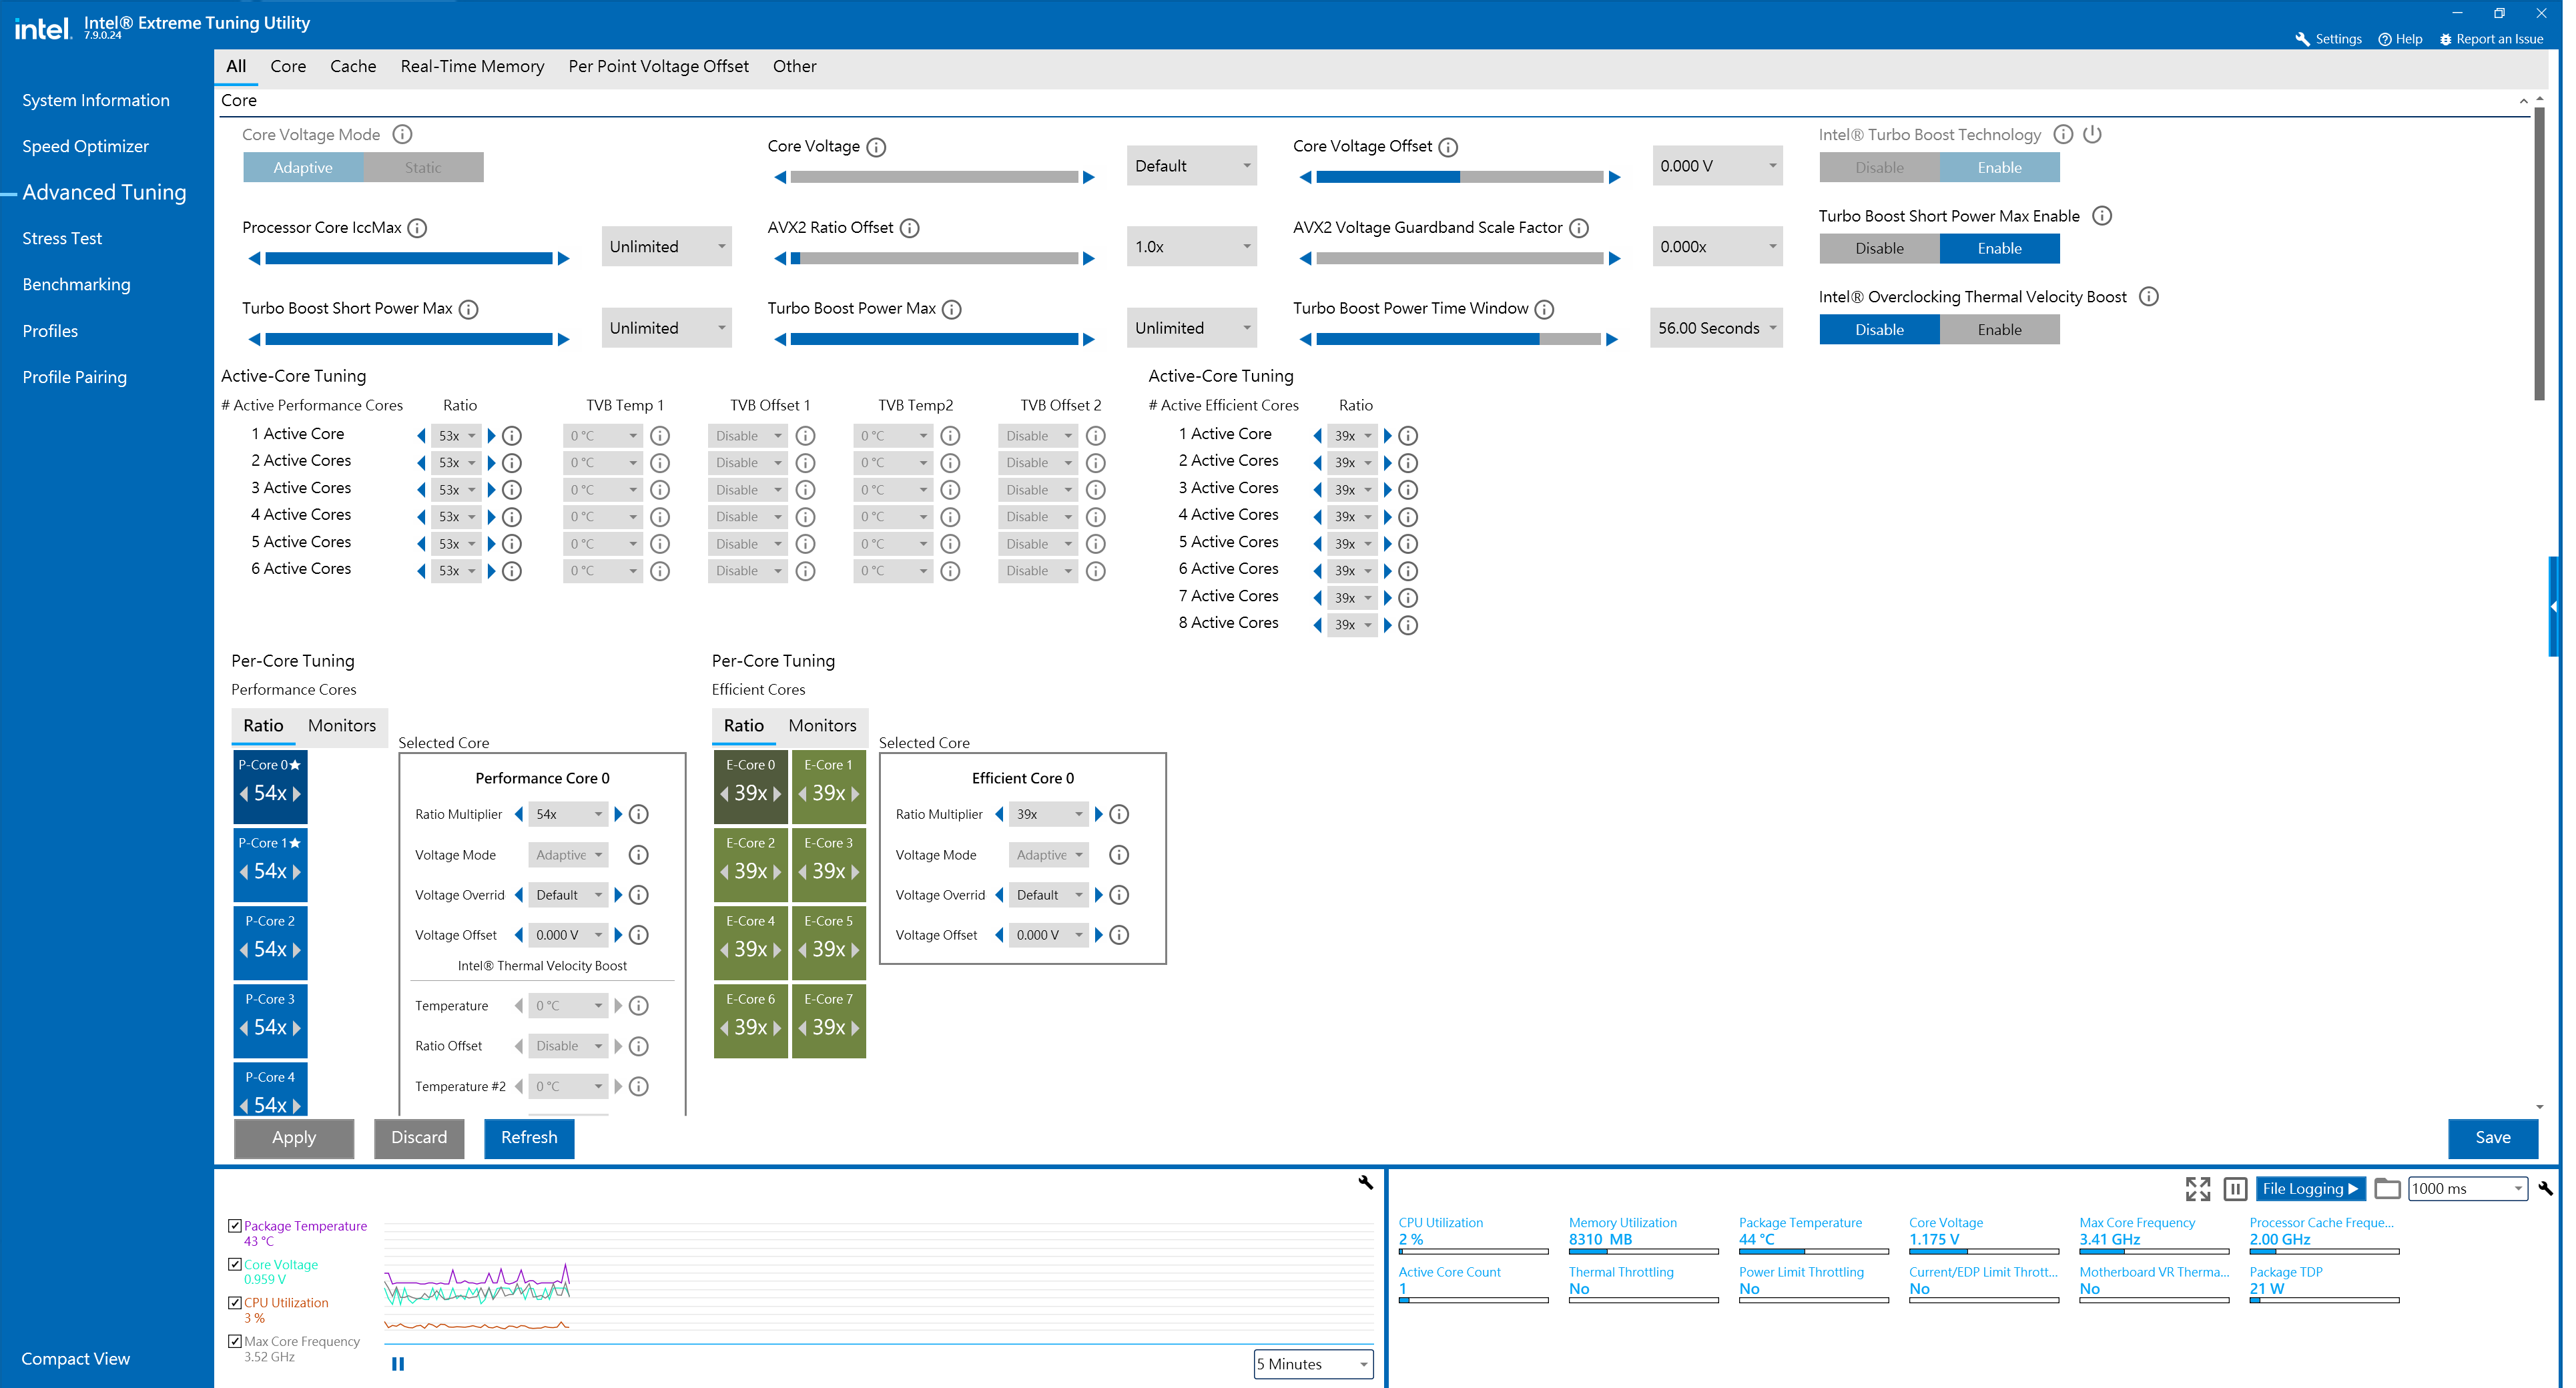This screenshot has width=2576, height=1388.
Task: Start File Logging
Action: (2311, 1188)
